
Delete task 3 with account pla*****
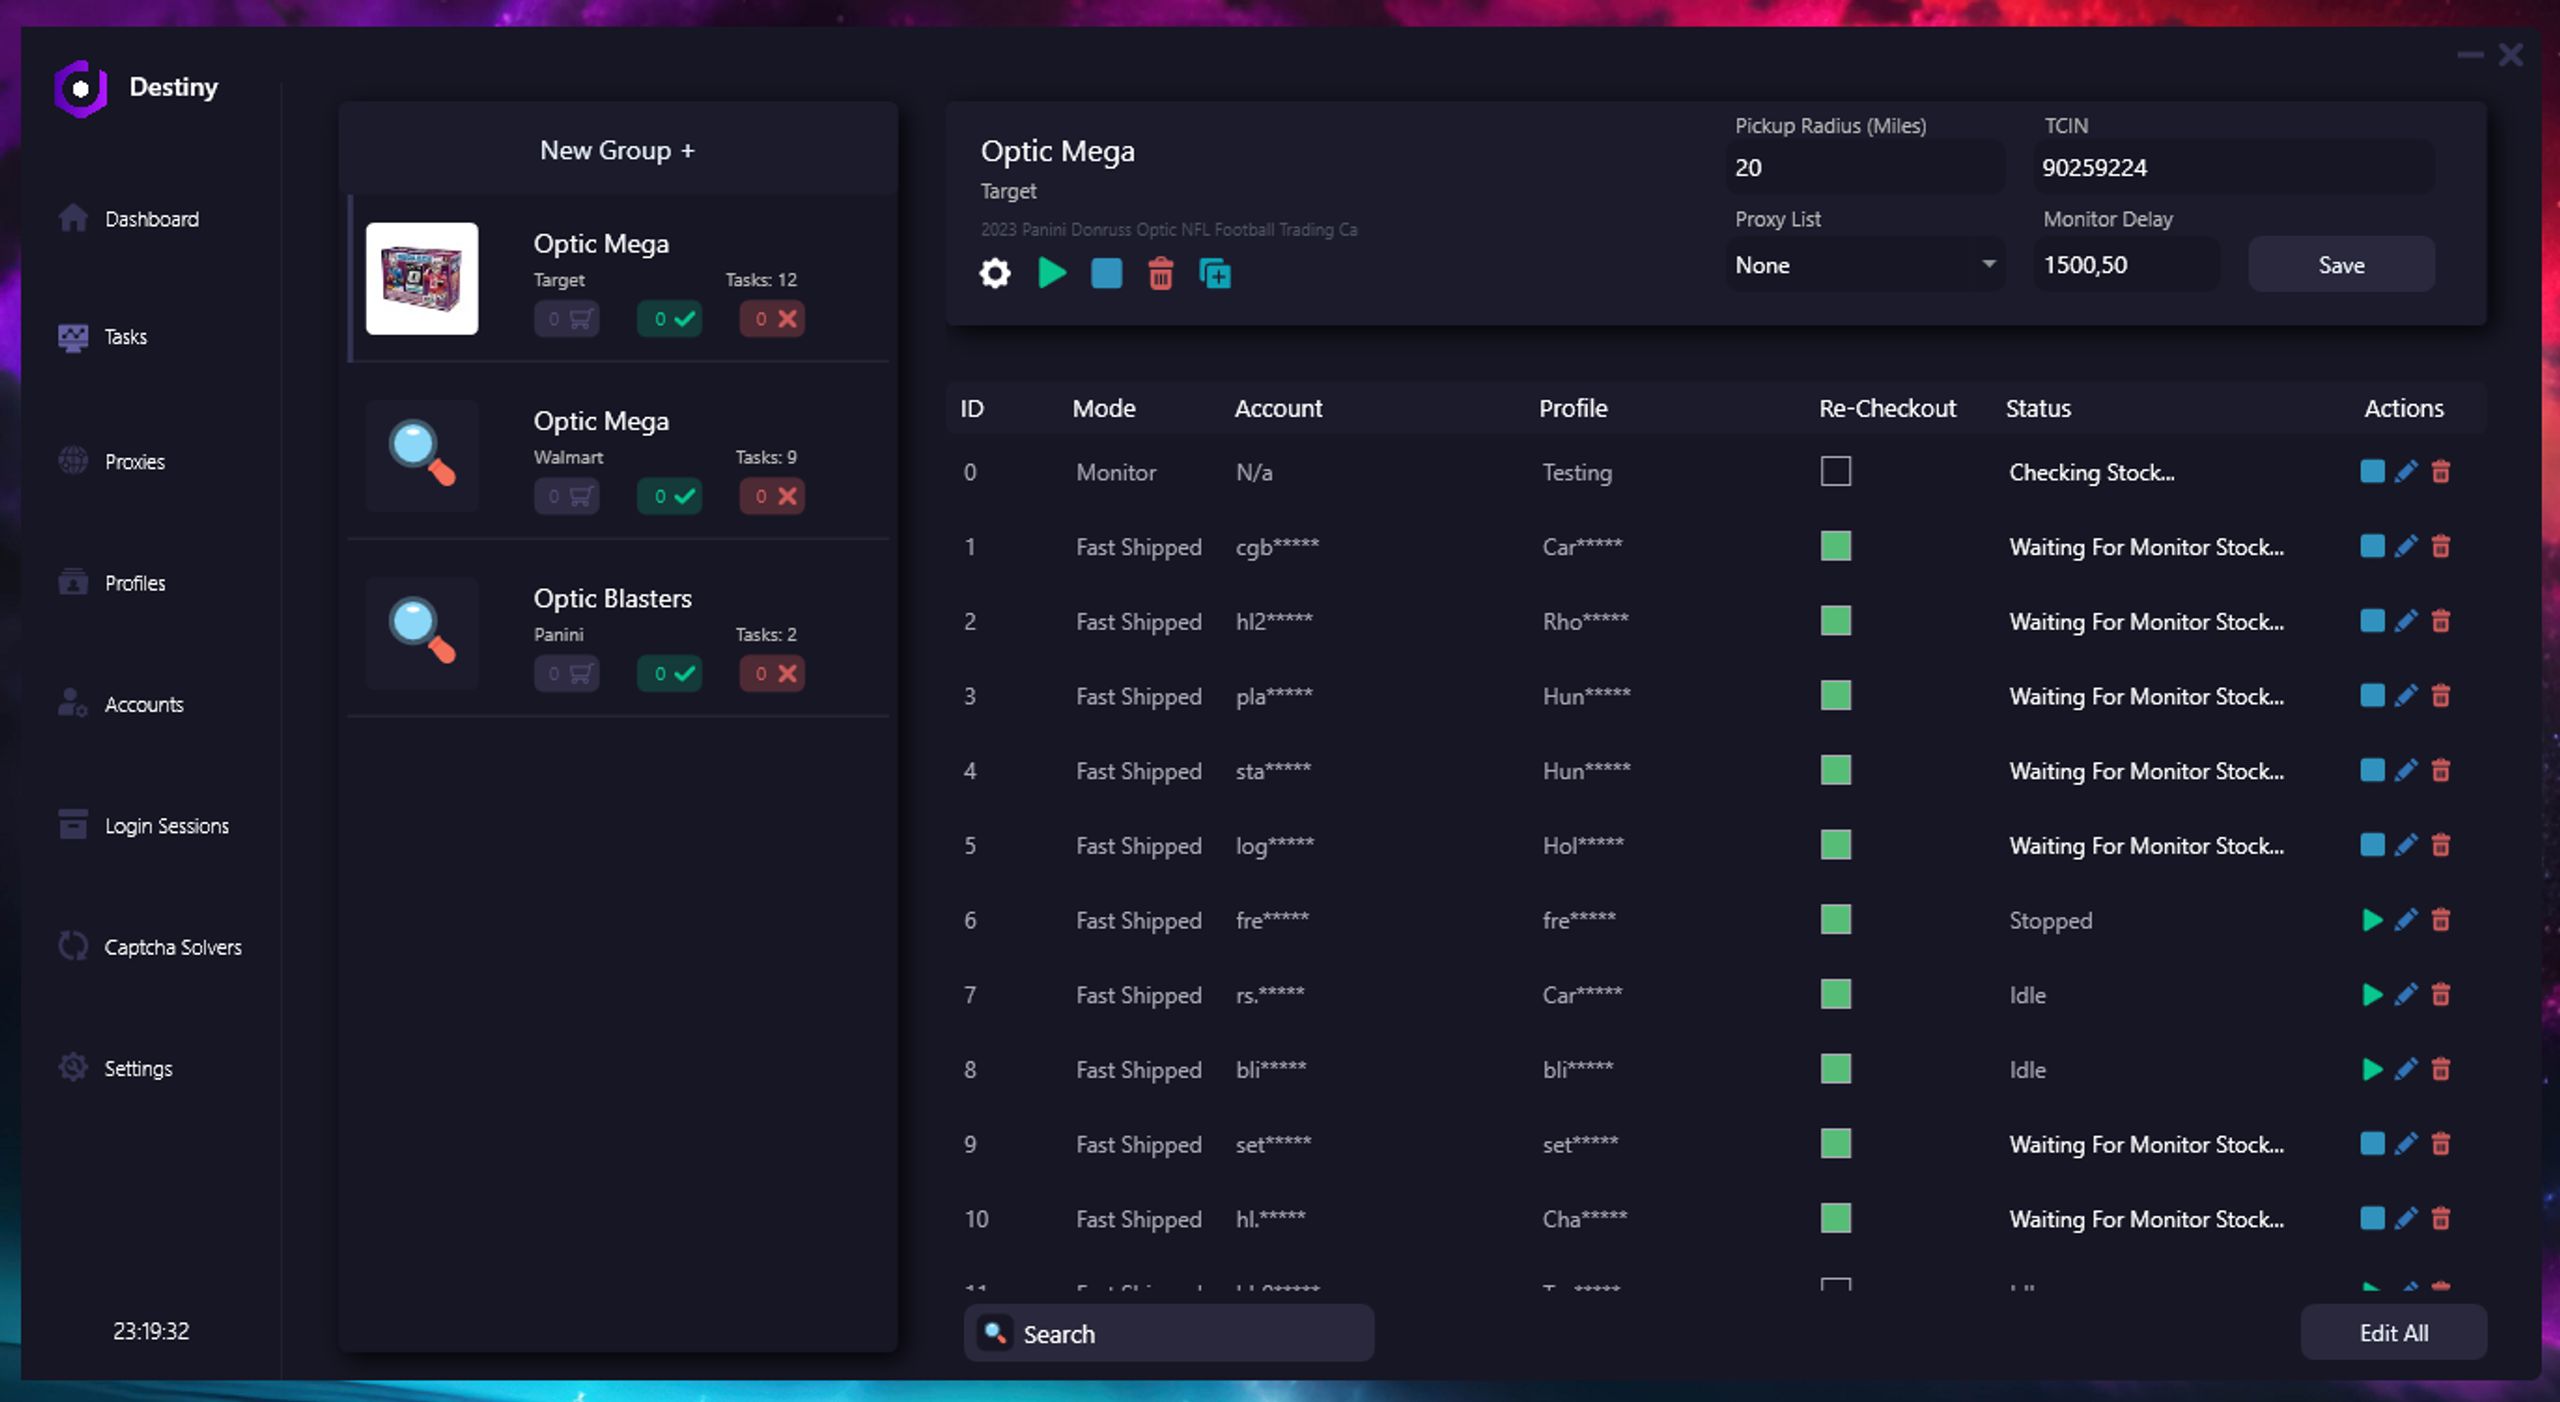[x=2441, y=695]
